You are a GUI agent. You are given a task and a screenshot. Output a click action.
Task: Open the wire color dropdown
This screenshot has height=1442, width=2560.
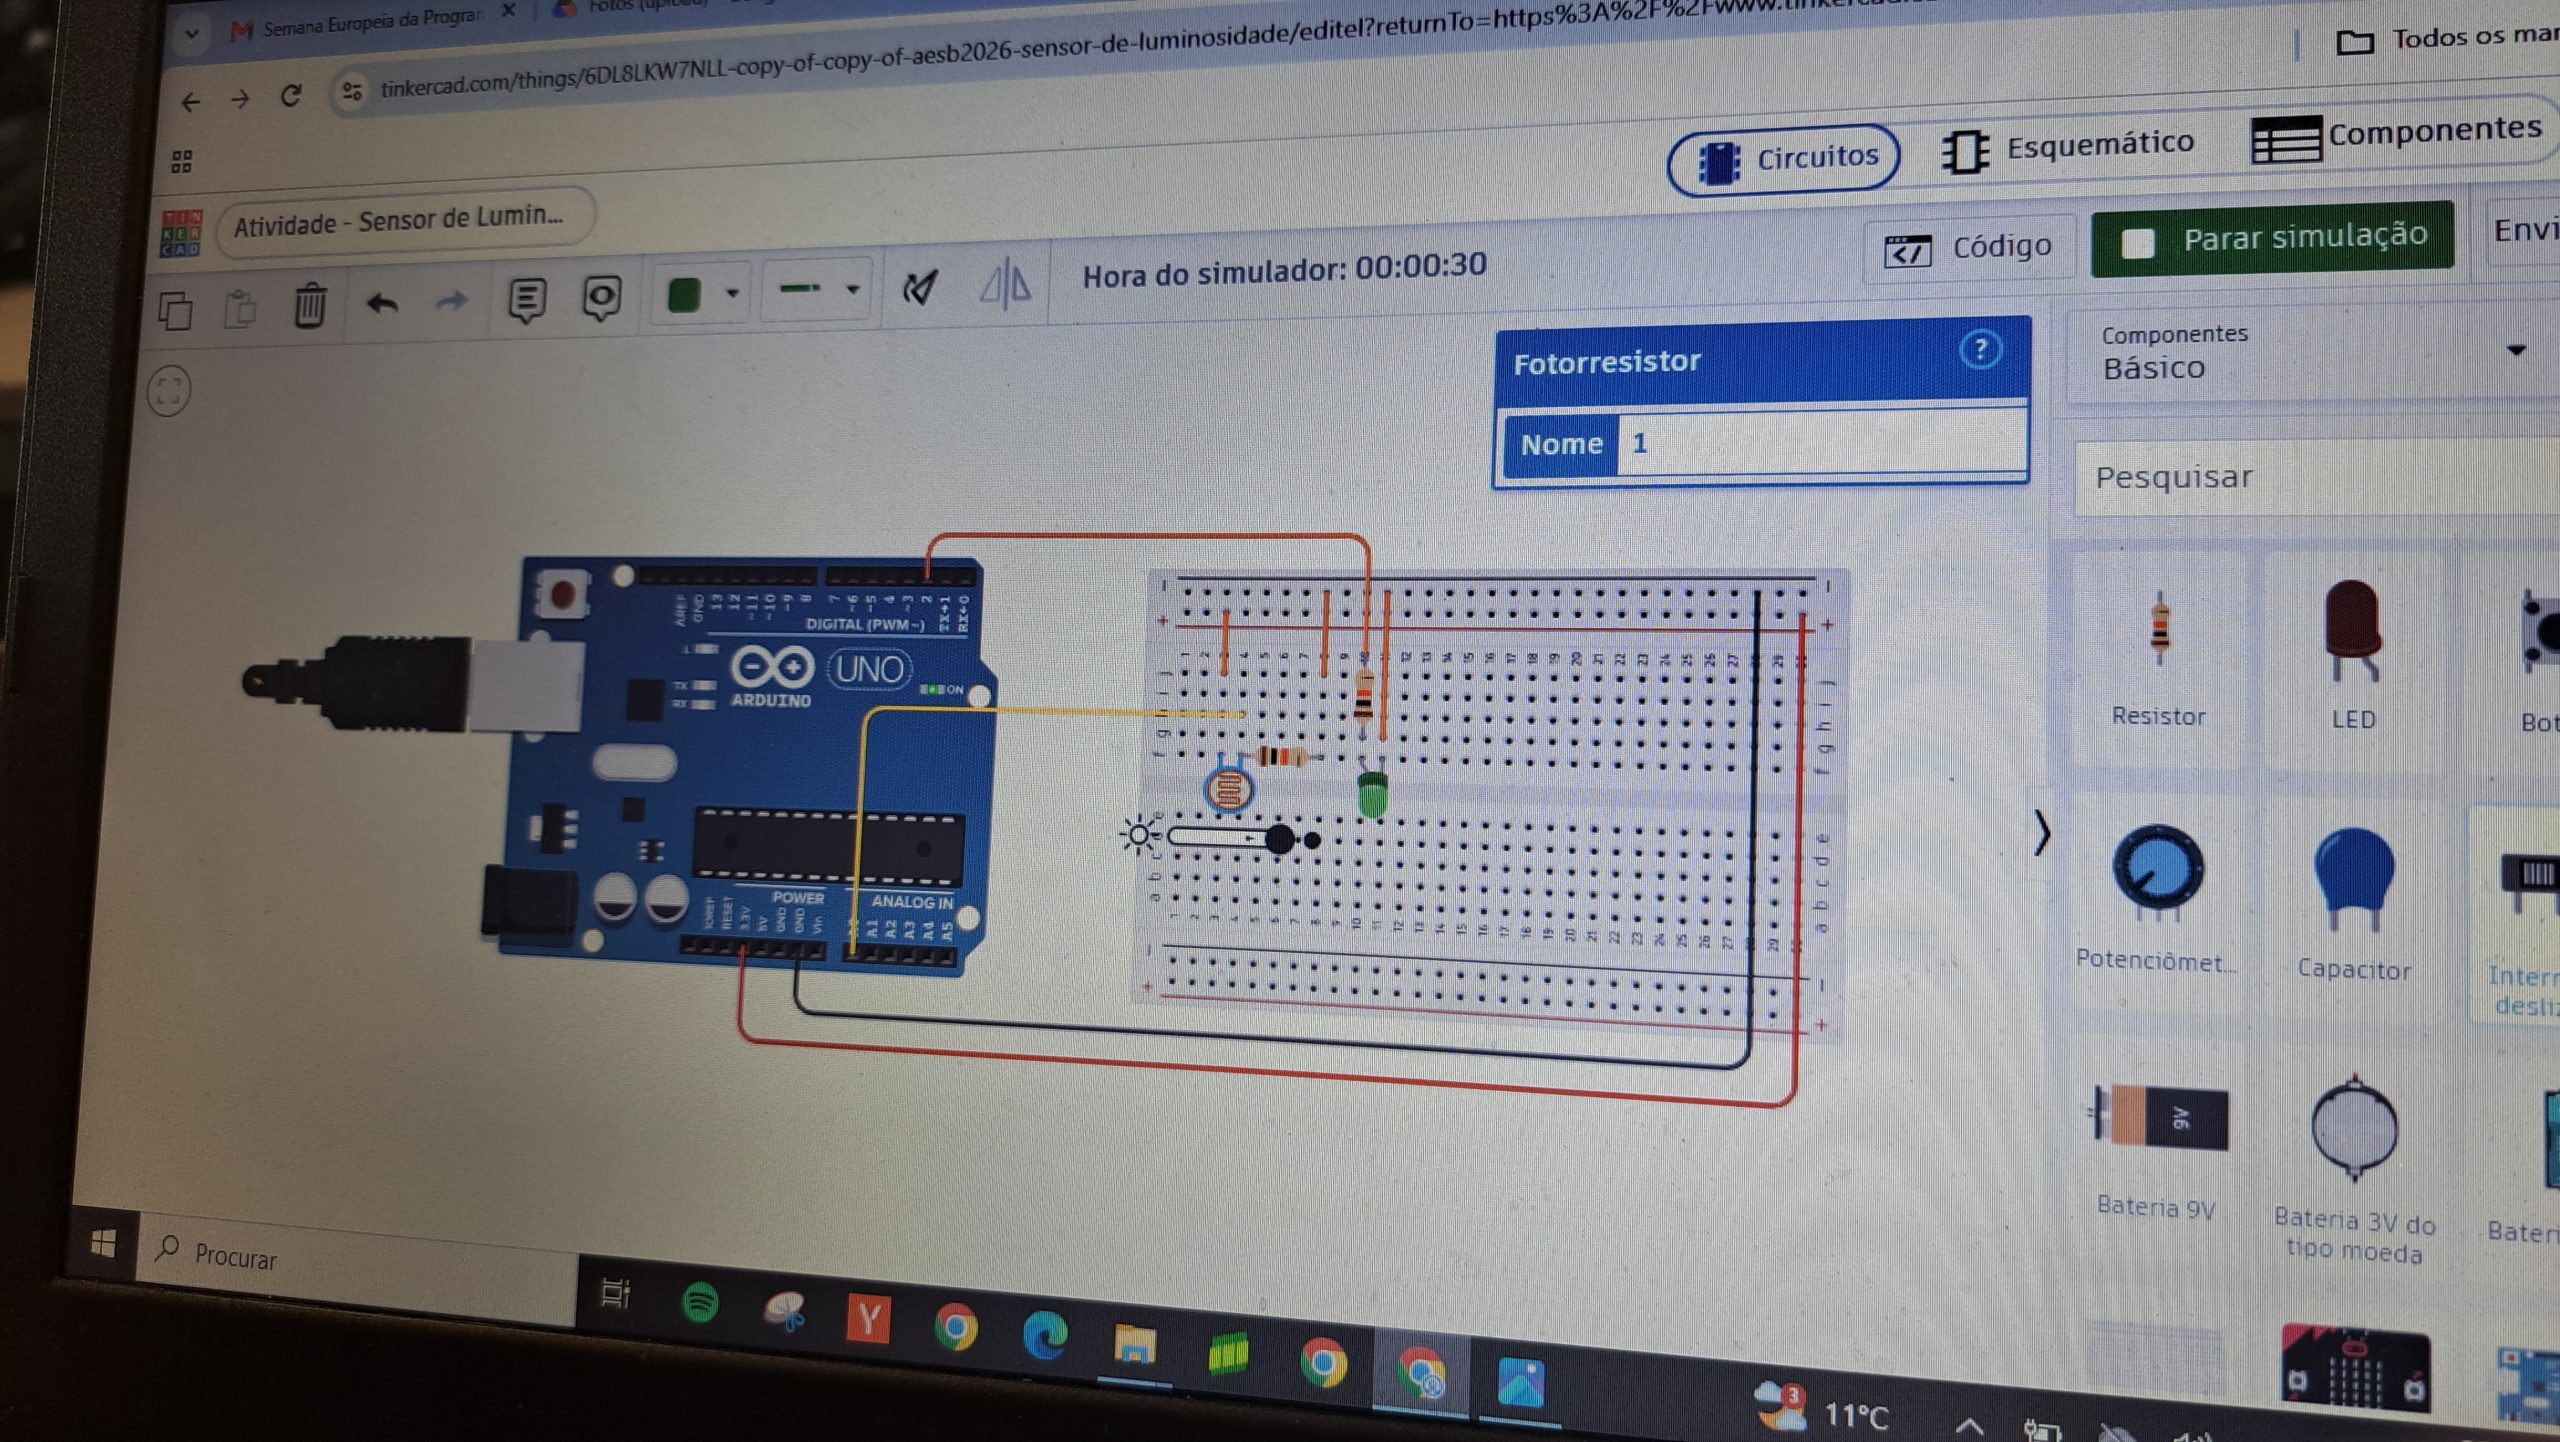pyautogui.click(x=733, y=293)
